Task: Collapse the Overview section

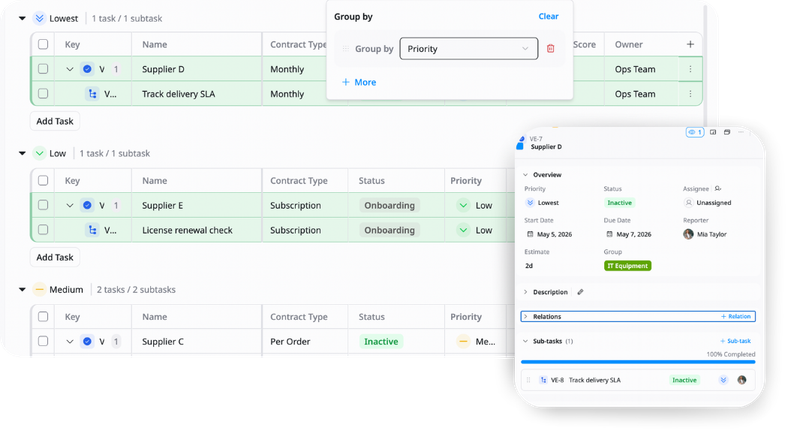Action: point(526,175)
